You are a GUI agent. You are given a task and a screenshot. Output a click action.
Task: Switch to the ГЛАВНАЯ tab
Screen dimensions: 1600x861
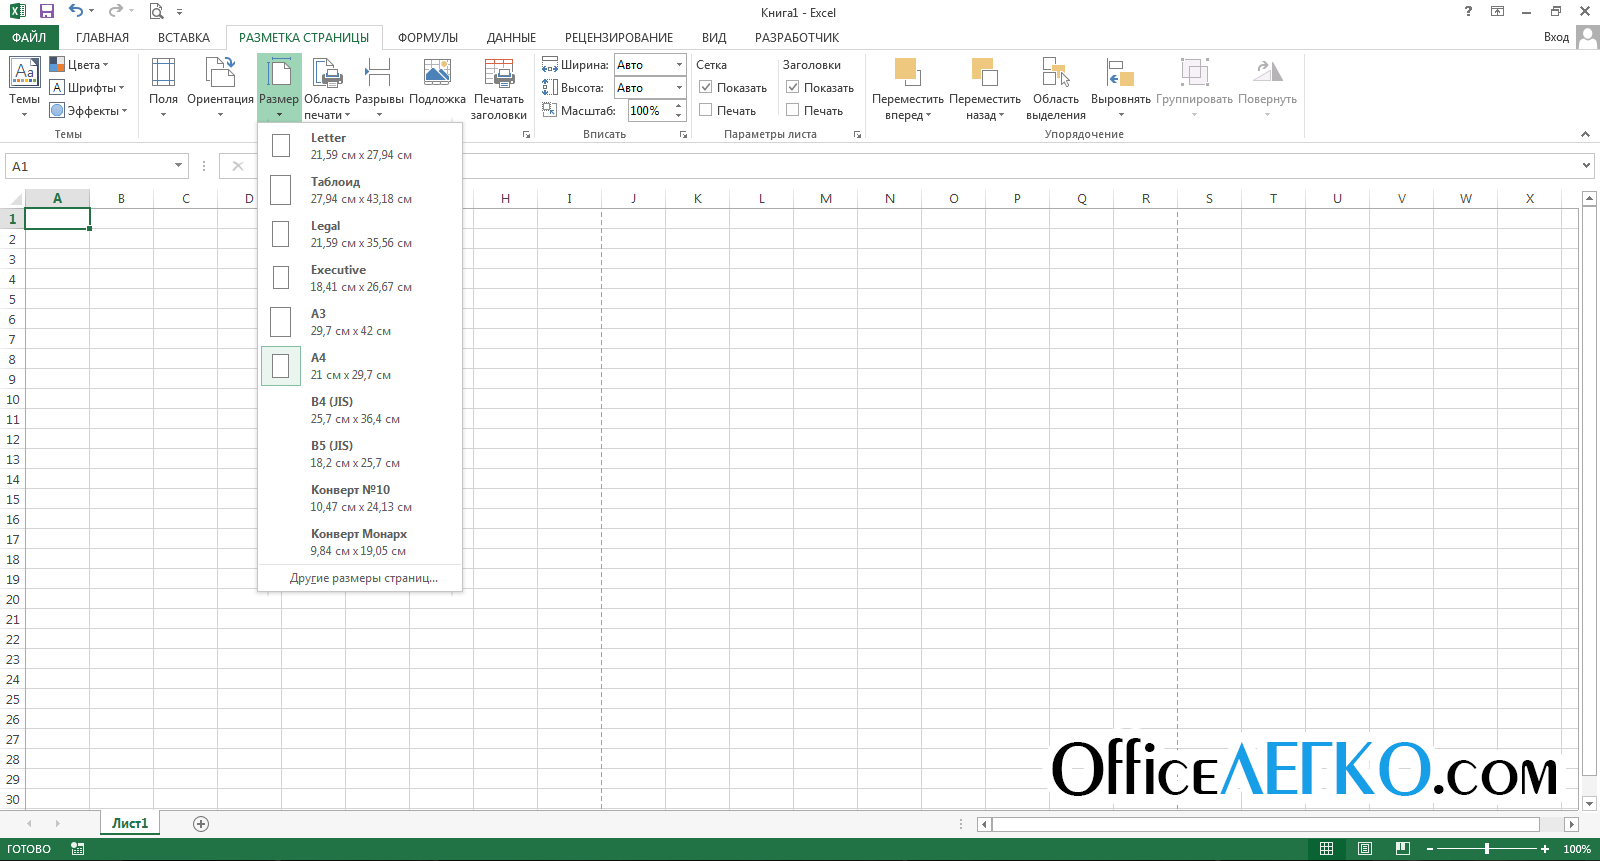(102, 38)
